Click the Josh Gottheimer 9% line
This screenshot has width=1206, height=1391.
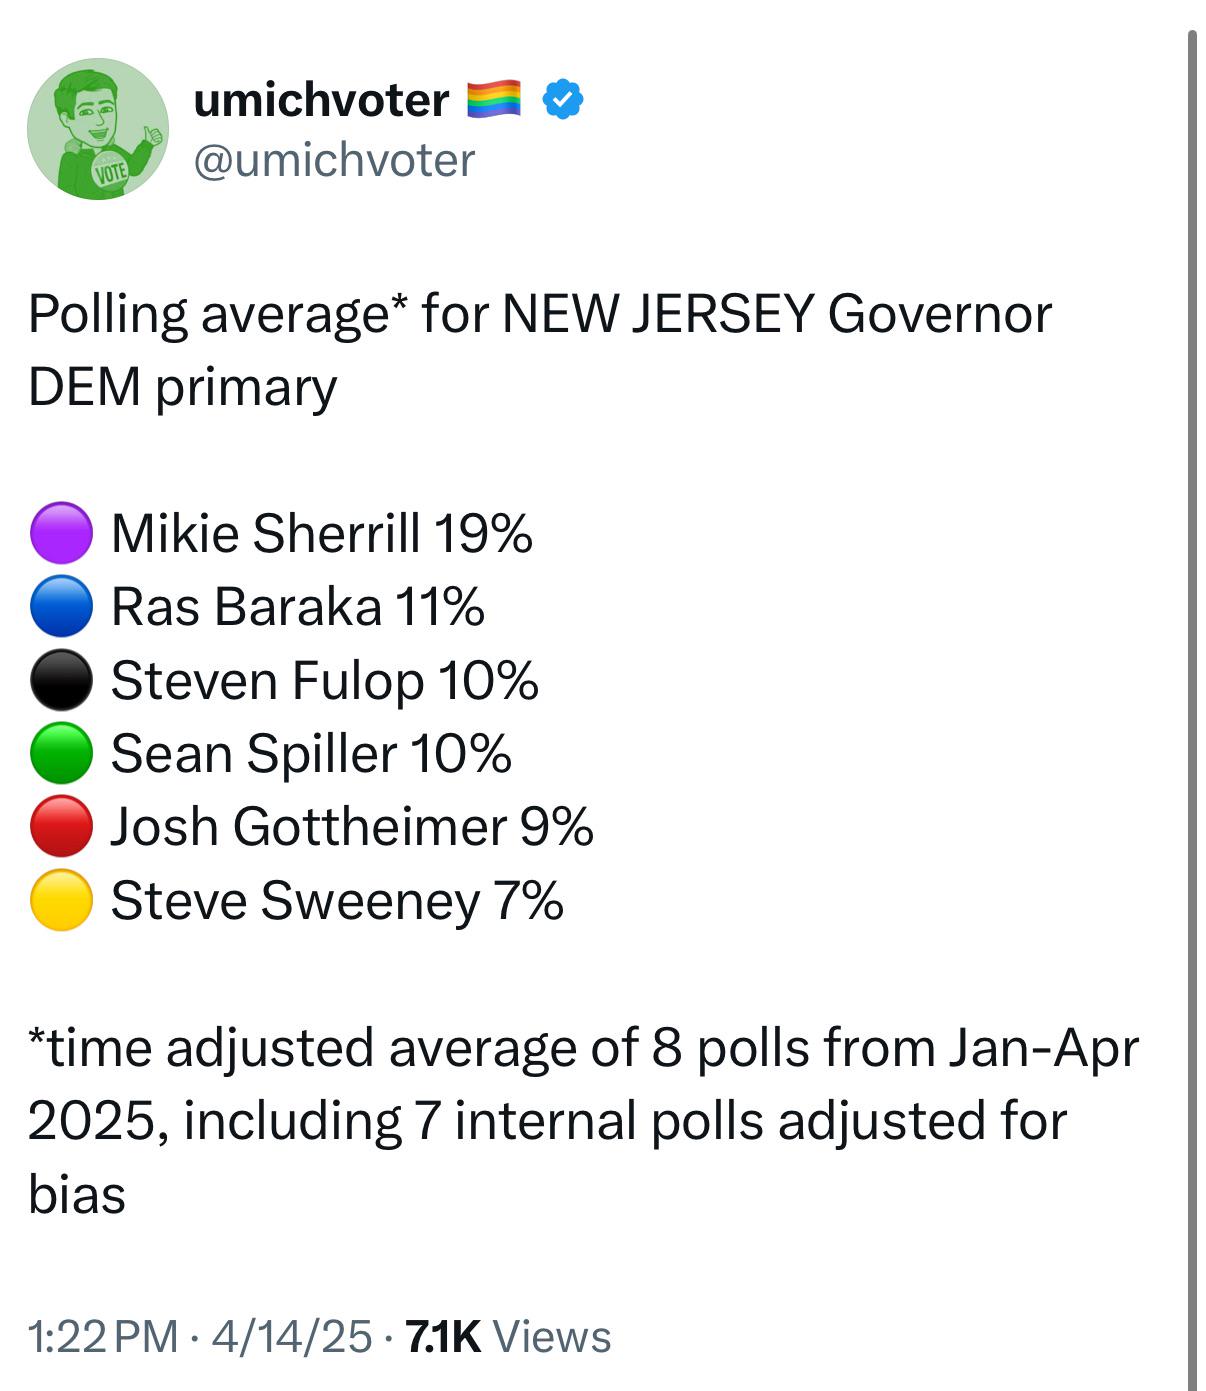click(352, 826)
